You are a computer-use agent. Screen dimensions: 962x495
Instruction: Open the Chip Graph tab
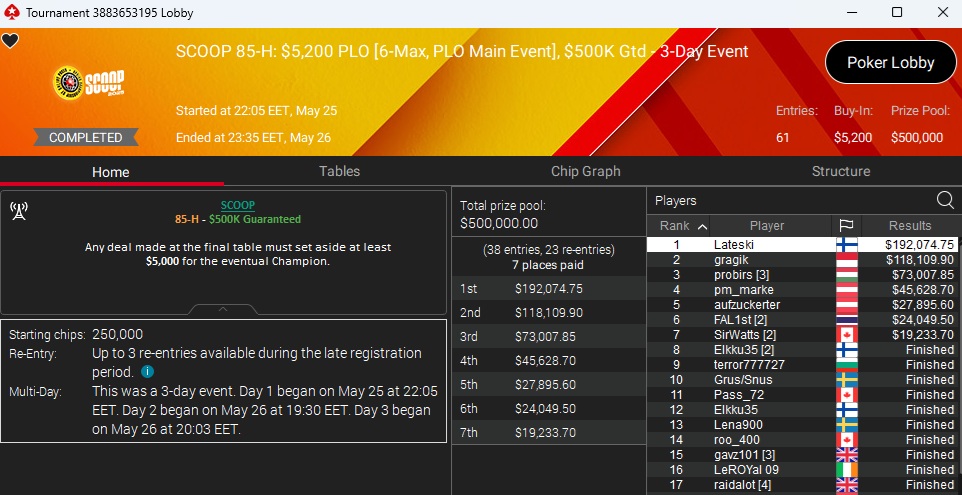pos(585,171)
